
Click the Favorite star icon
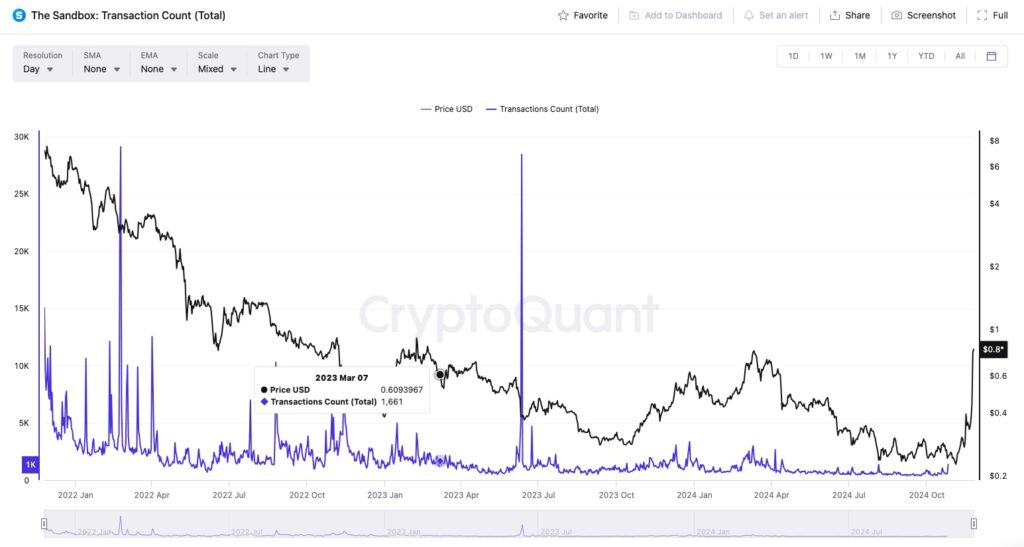pyautogui.click(x=564, y=16)
